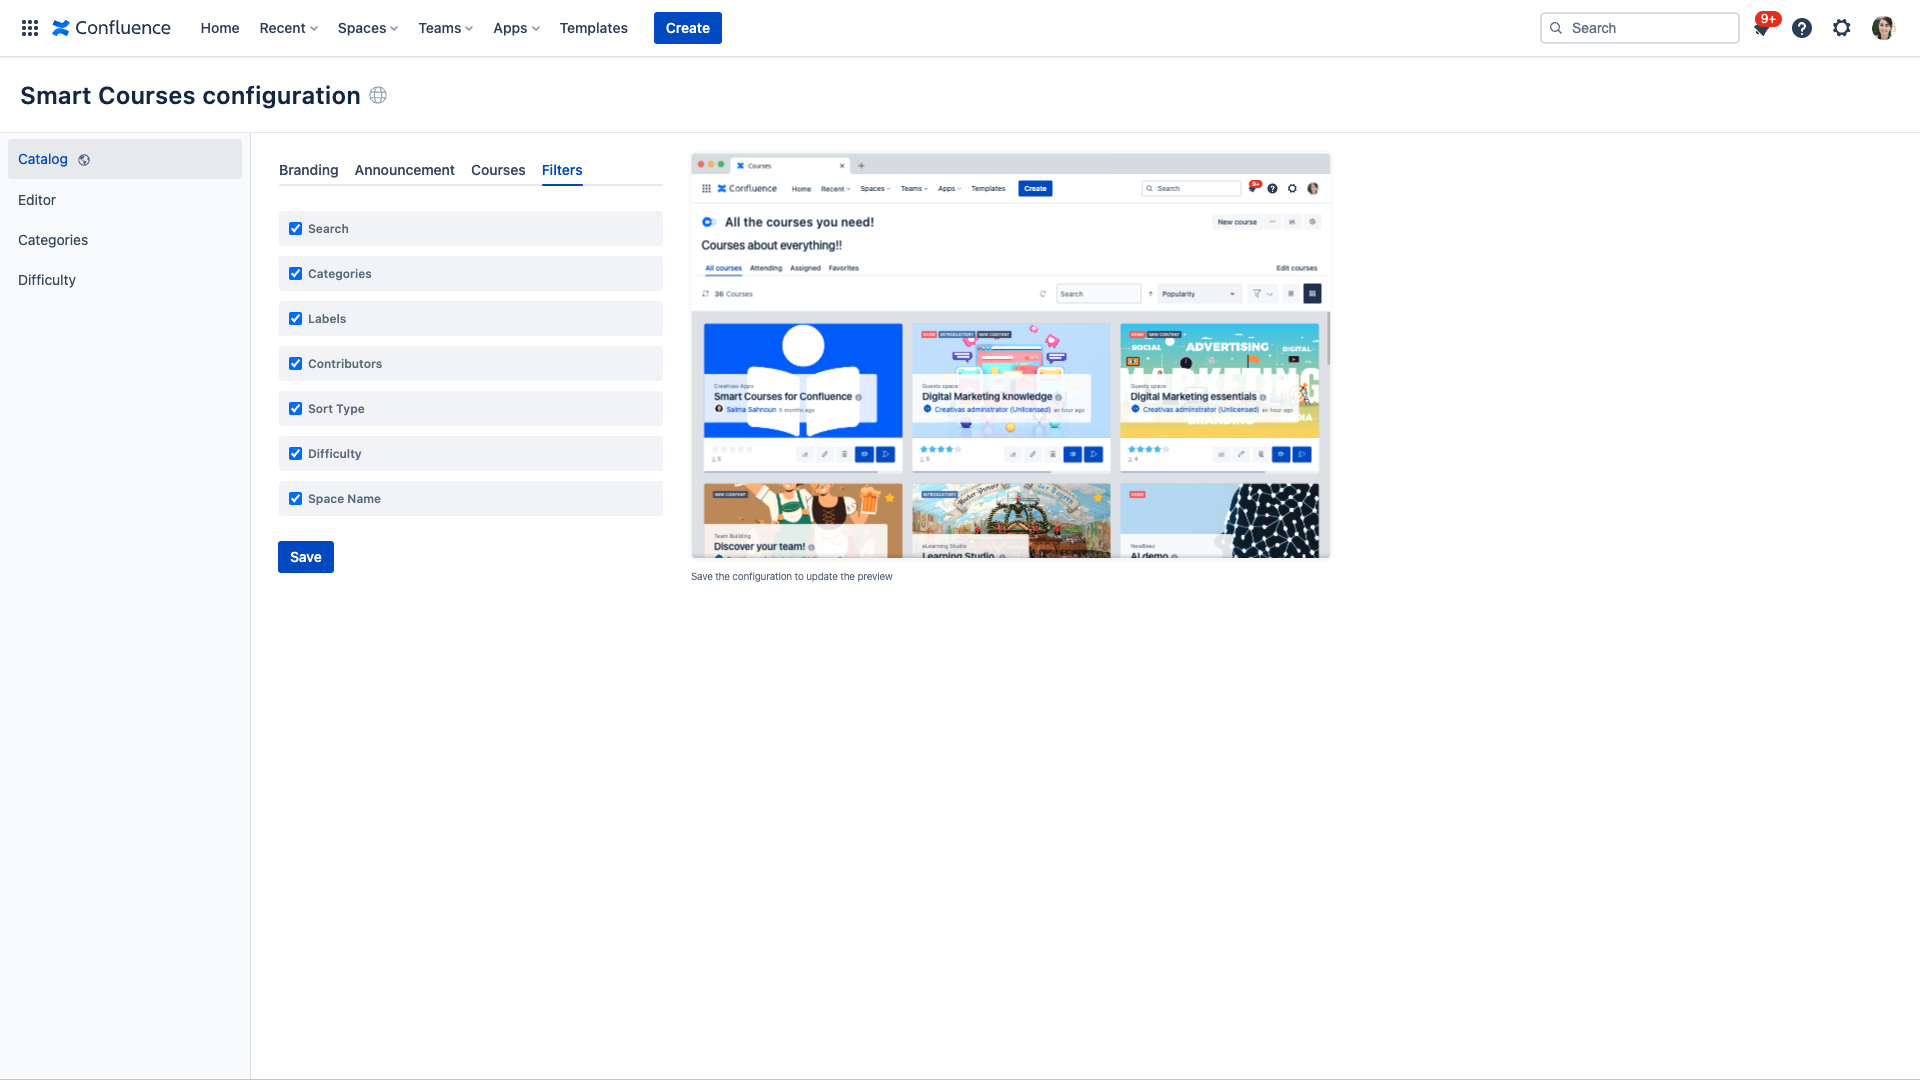The height and width of the screenshot is (1080, 1920).
Task: Open Difficulty in the sidebar
Action: (125, 280)
